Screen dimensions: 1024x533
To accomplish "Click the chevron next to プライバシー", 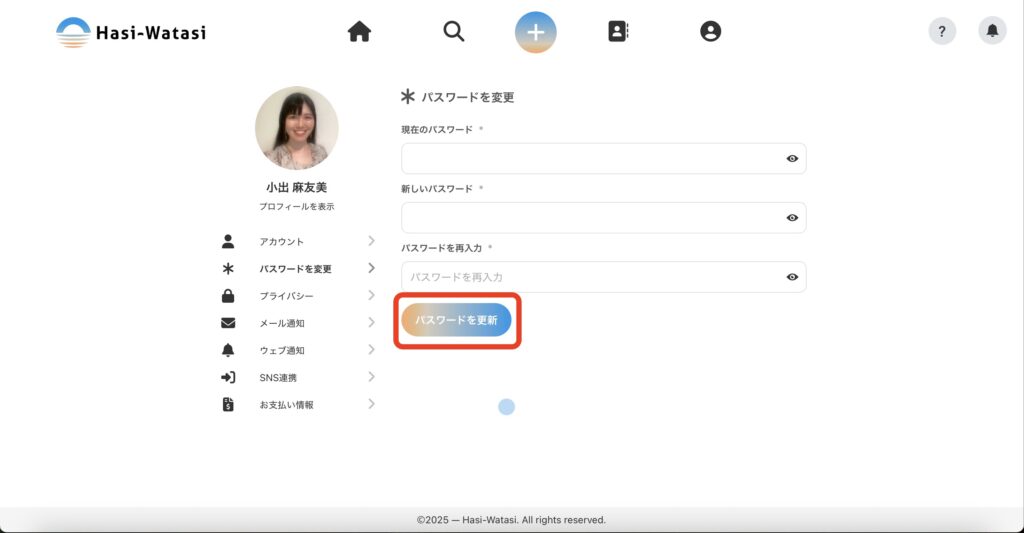I will coord(371,296).
